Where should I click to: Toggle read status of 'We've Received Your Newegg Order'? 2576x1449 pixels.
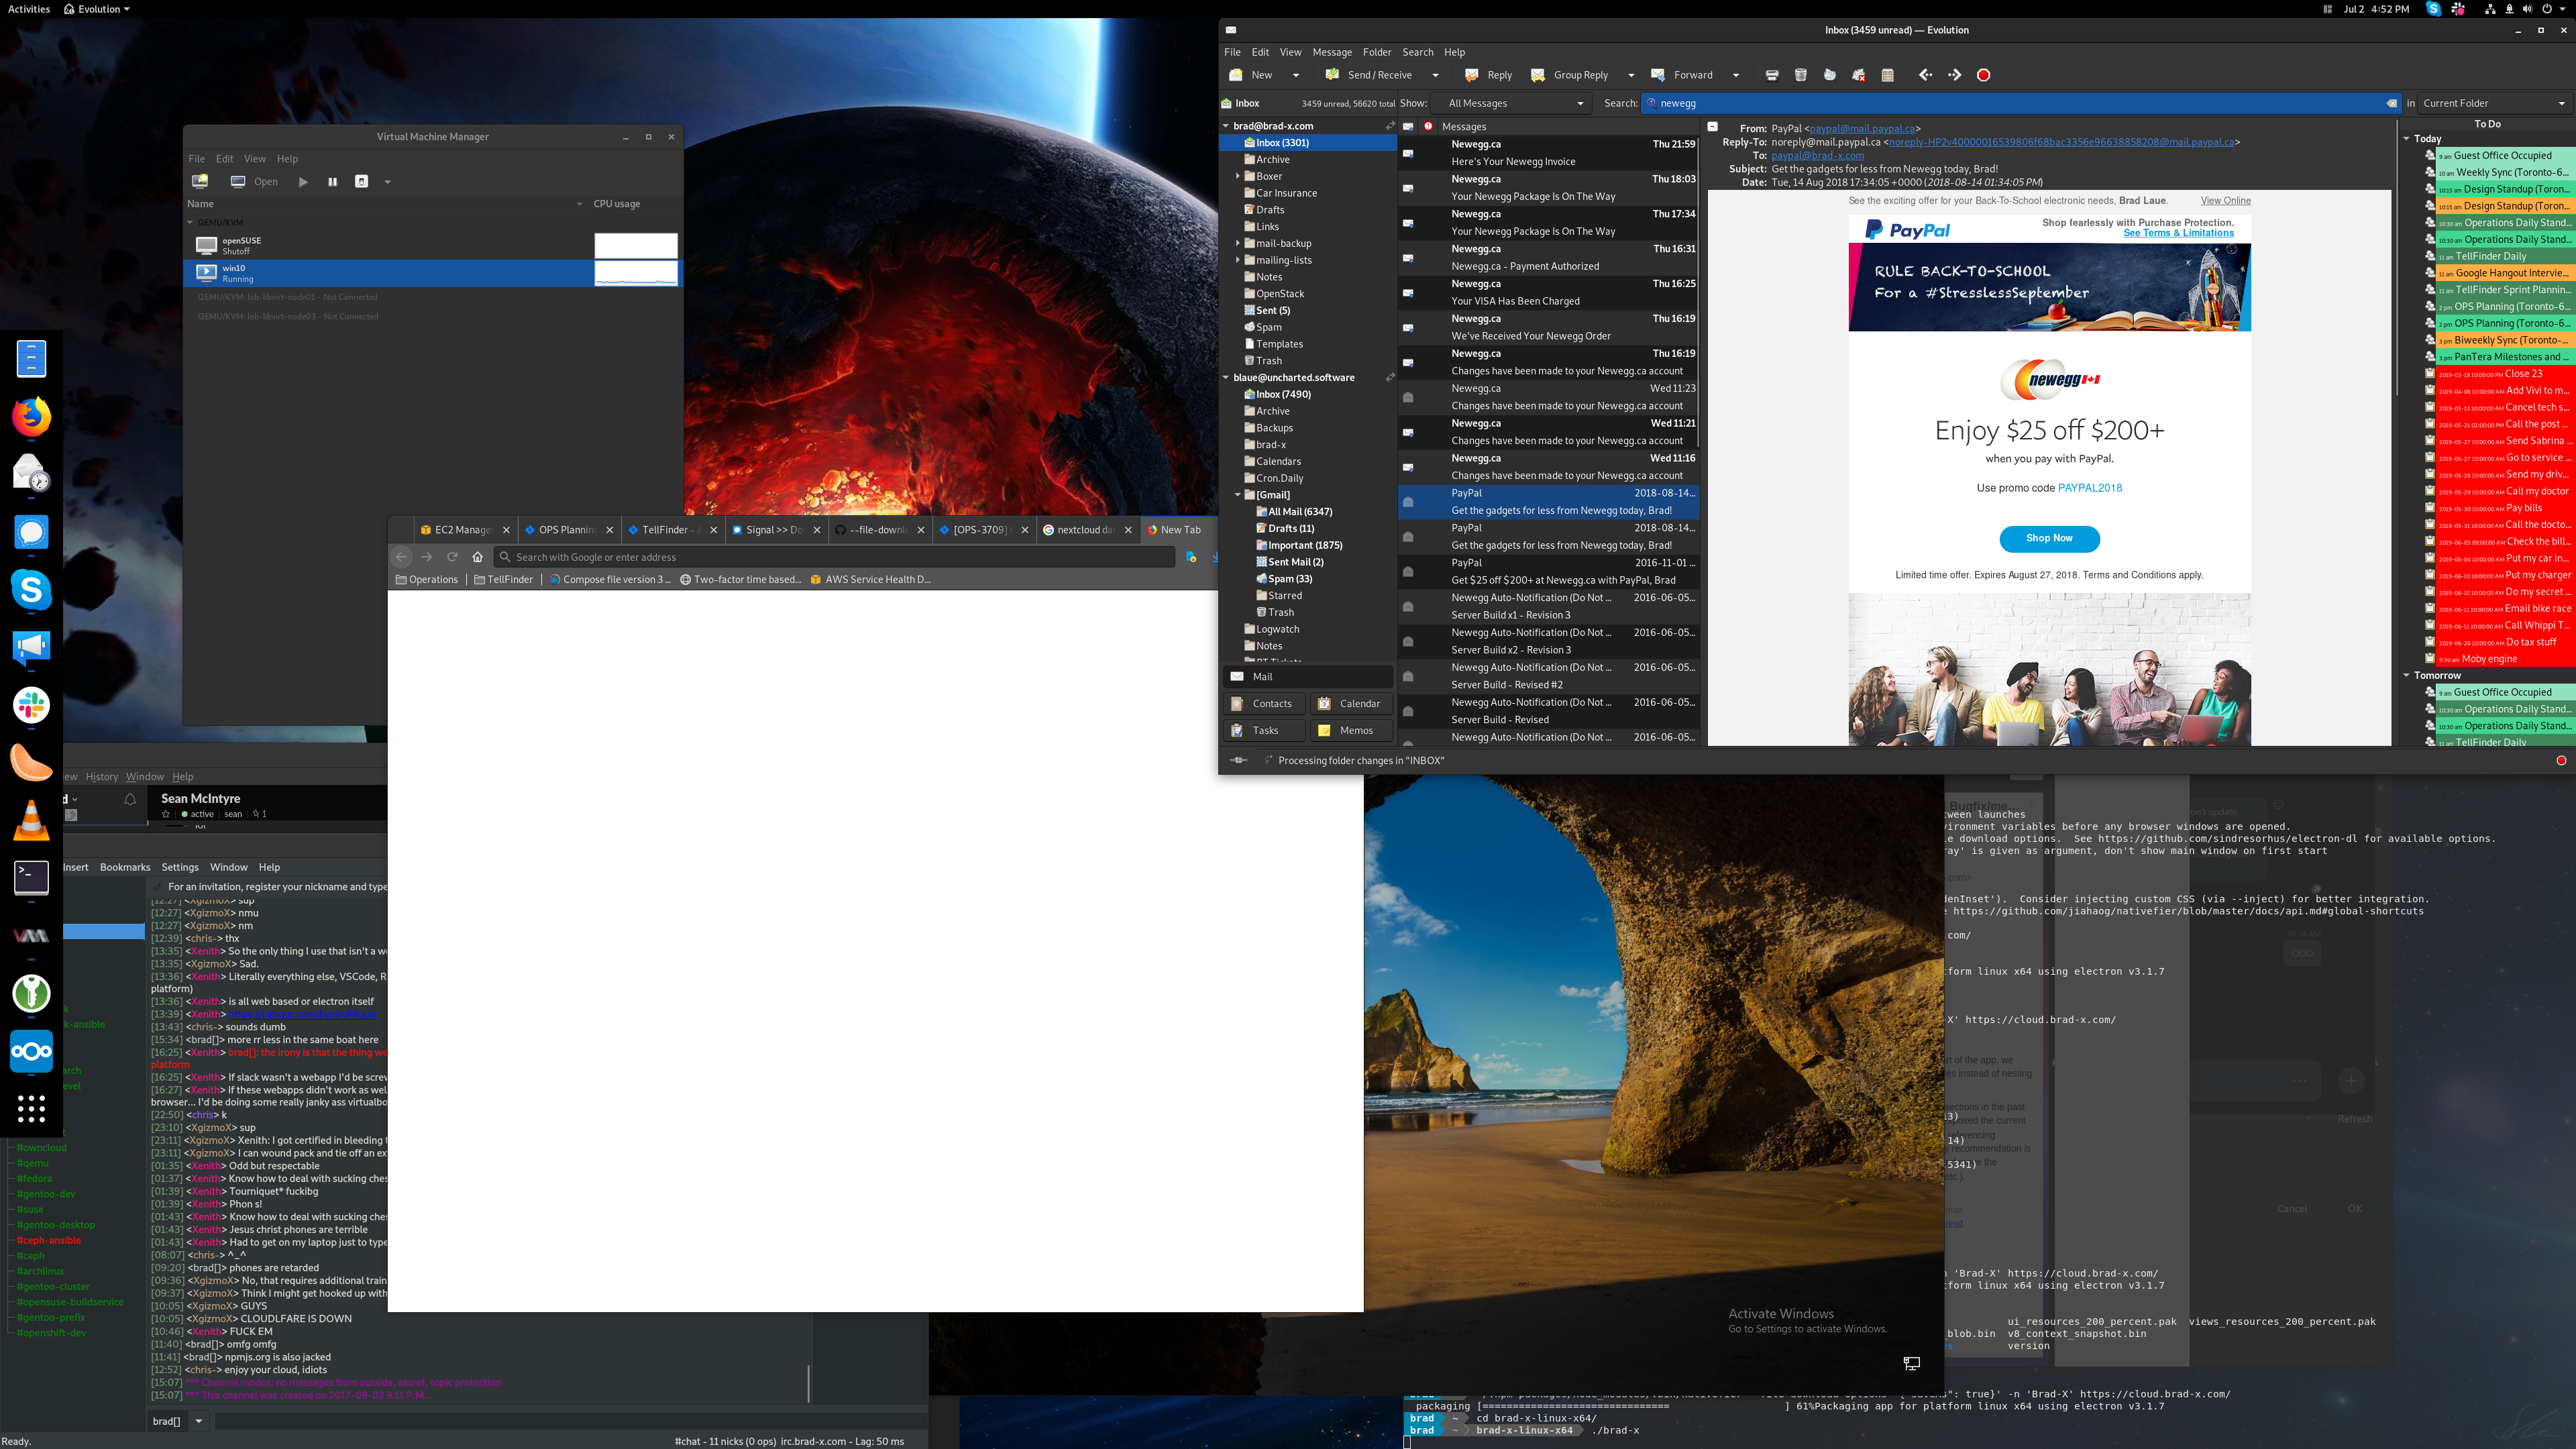1408,328
